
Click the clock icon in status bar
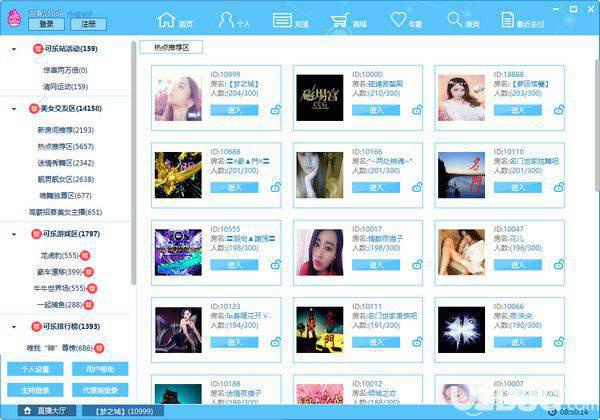pos(552,412)
